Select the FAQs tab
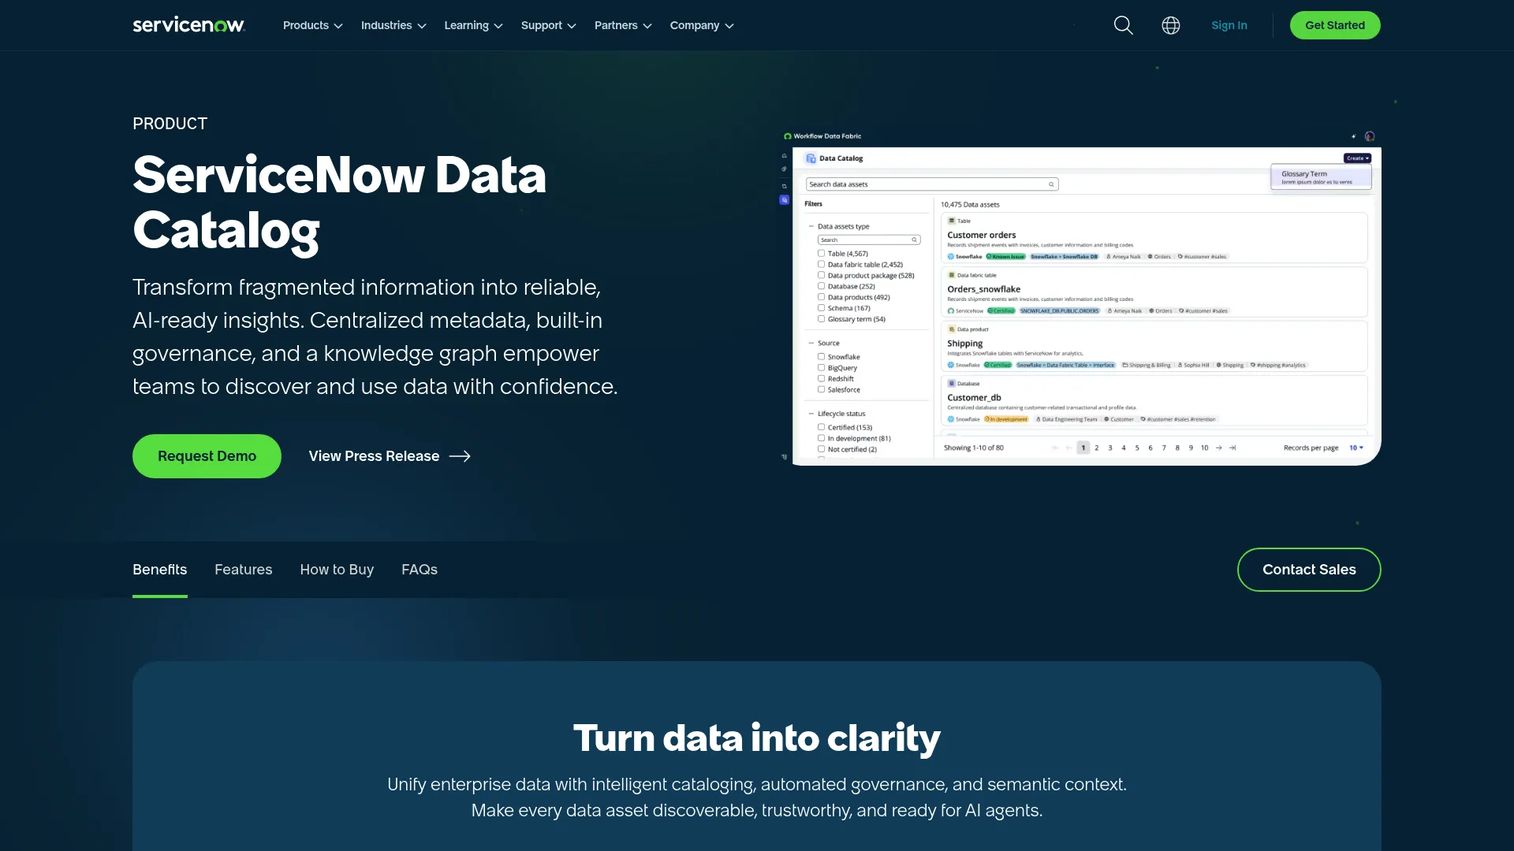The width and height of the screenshot is (1514, 851). click(x=420, y=570)
